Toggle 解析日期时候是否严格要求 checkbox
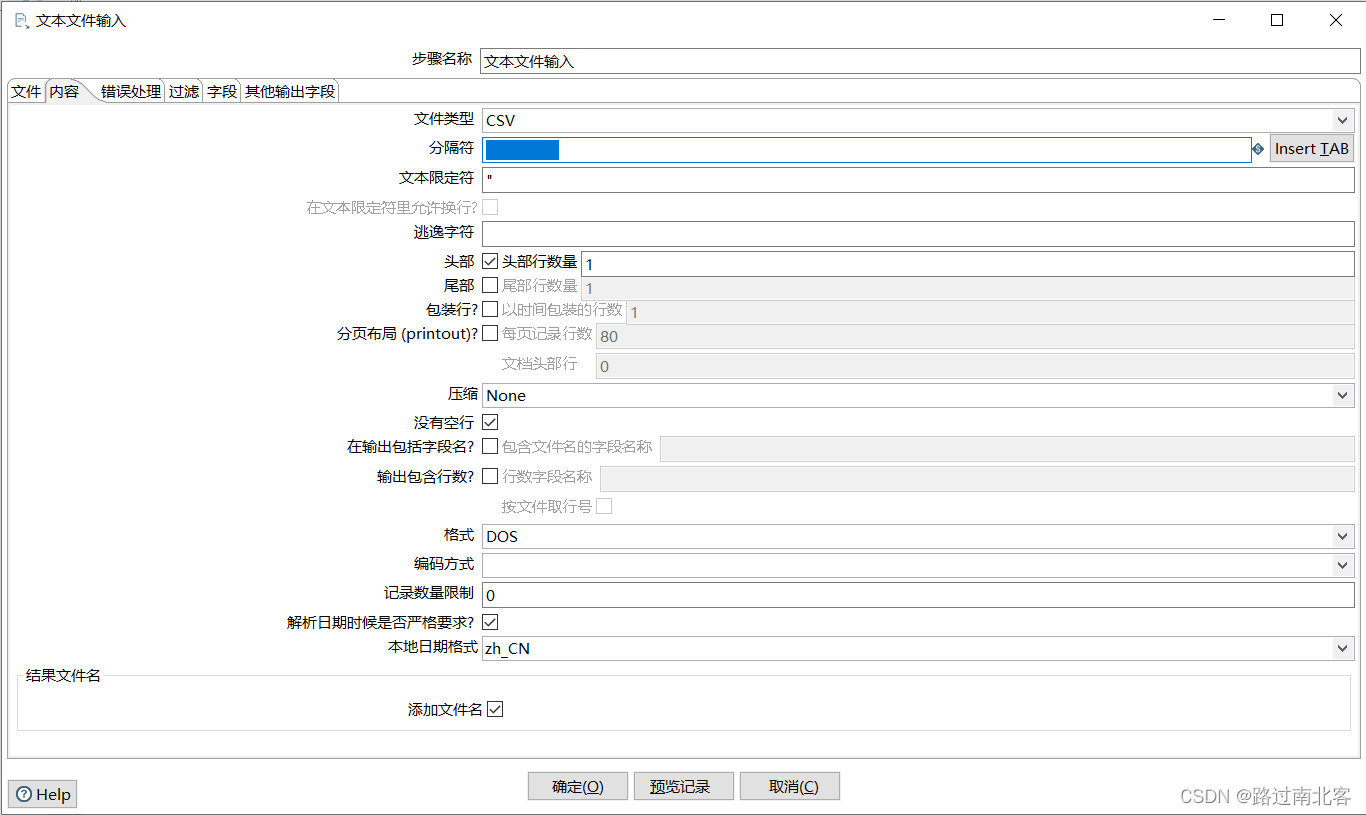This screenshot has width=1366, height=815. tap(490, 622)
